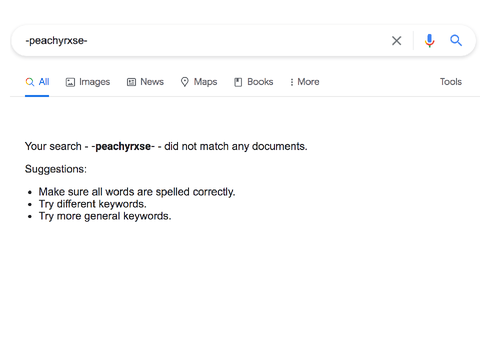Open the Books results tab label
The image size is (480, 360).
[x=260, y=82]
